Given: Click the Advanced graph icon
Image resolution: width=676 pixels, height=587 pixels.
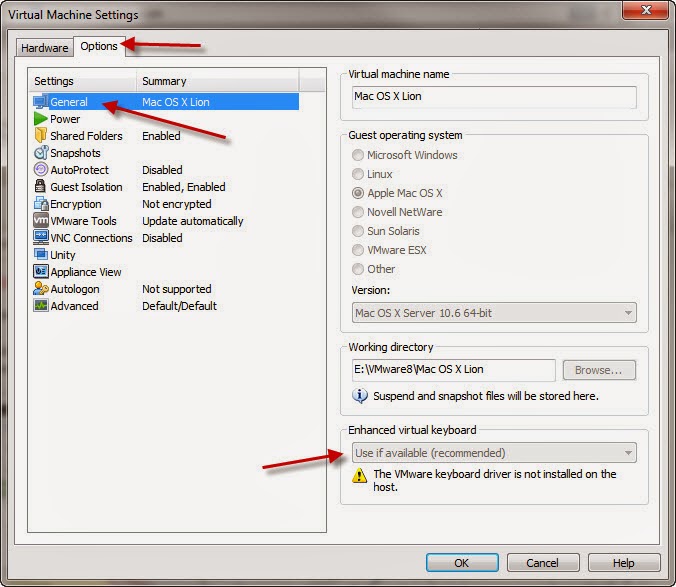Looking at the screenshot, I should (x=41, y=305).
